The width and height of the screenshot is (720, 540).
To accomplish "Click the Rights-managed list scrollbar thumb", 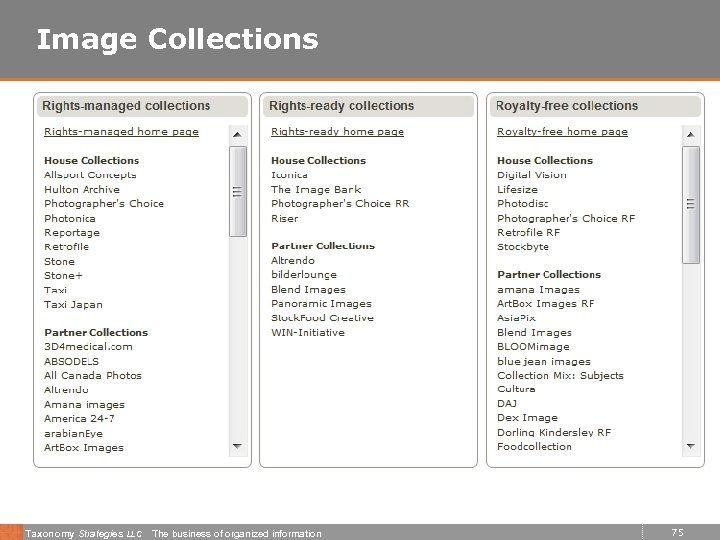I will [237, 191].
